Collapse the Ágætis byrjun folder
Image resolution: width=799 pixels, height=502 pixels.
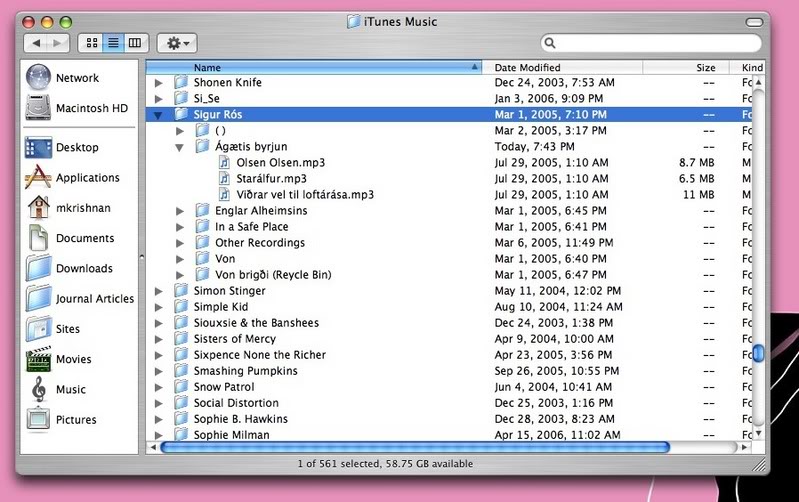[x=179, y=147]
